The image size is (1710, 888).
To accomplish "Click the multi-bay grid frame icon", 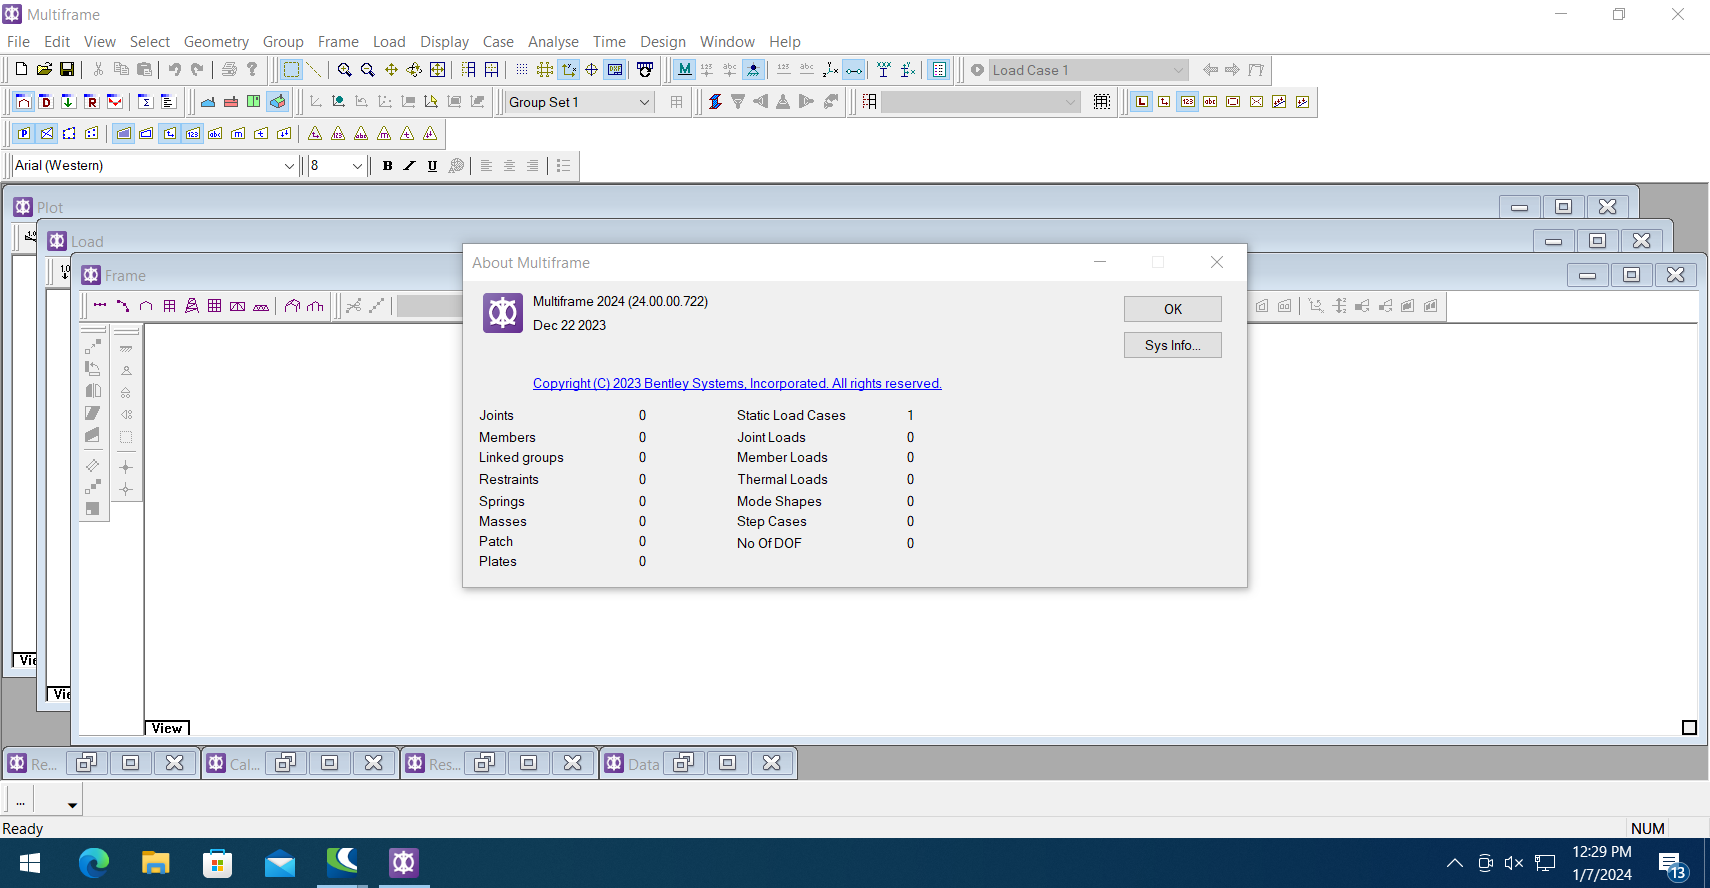I will click(x=214, y=306).
